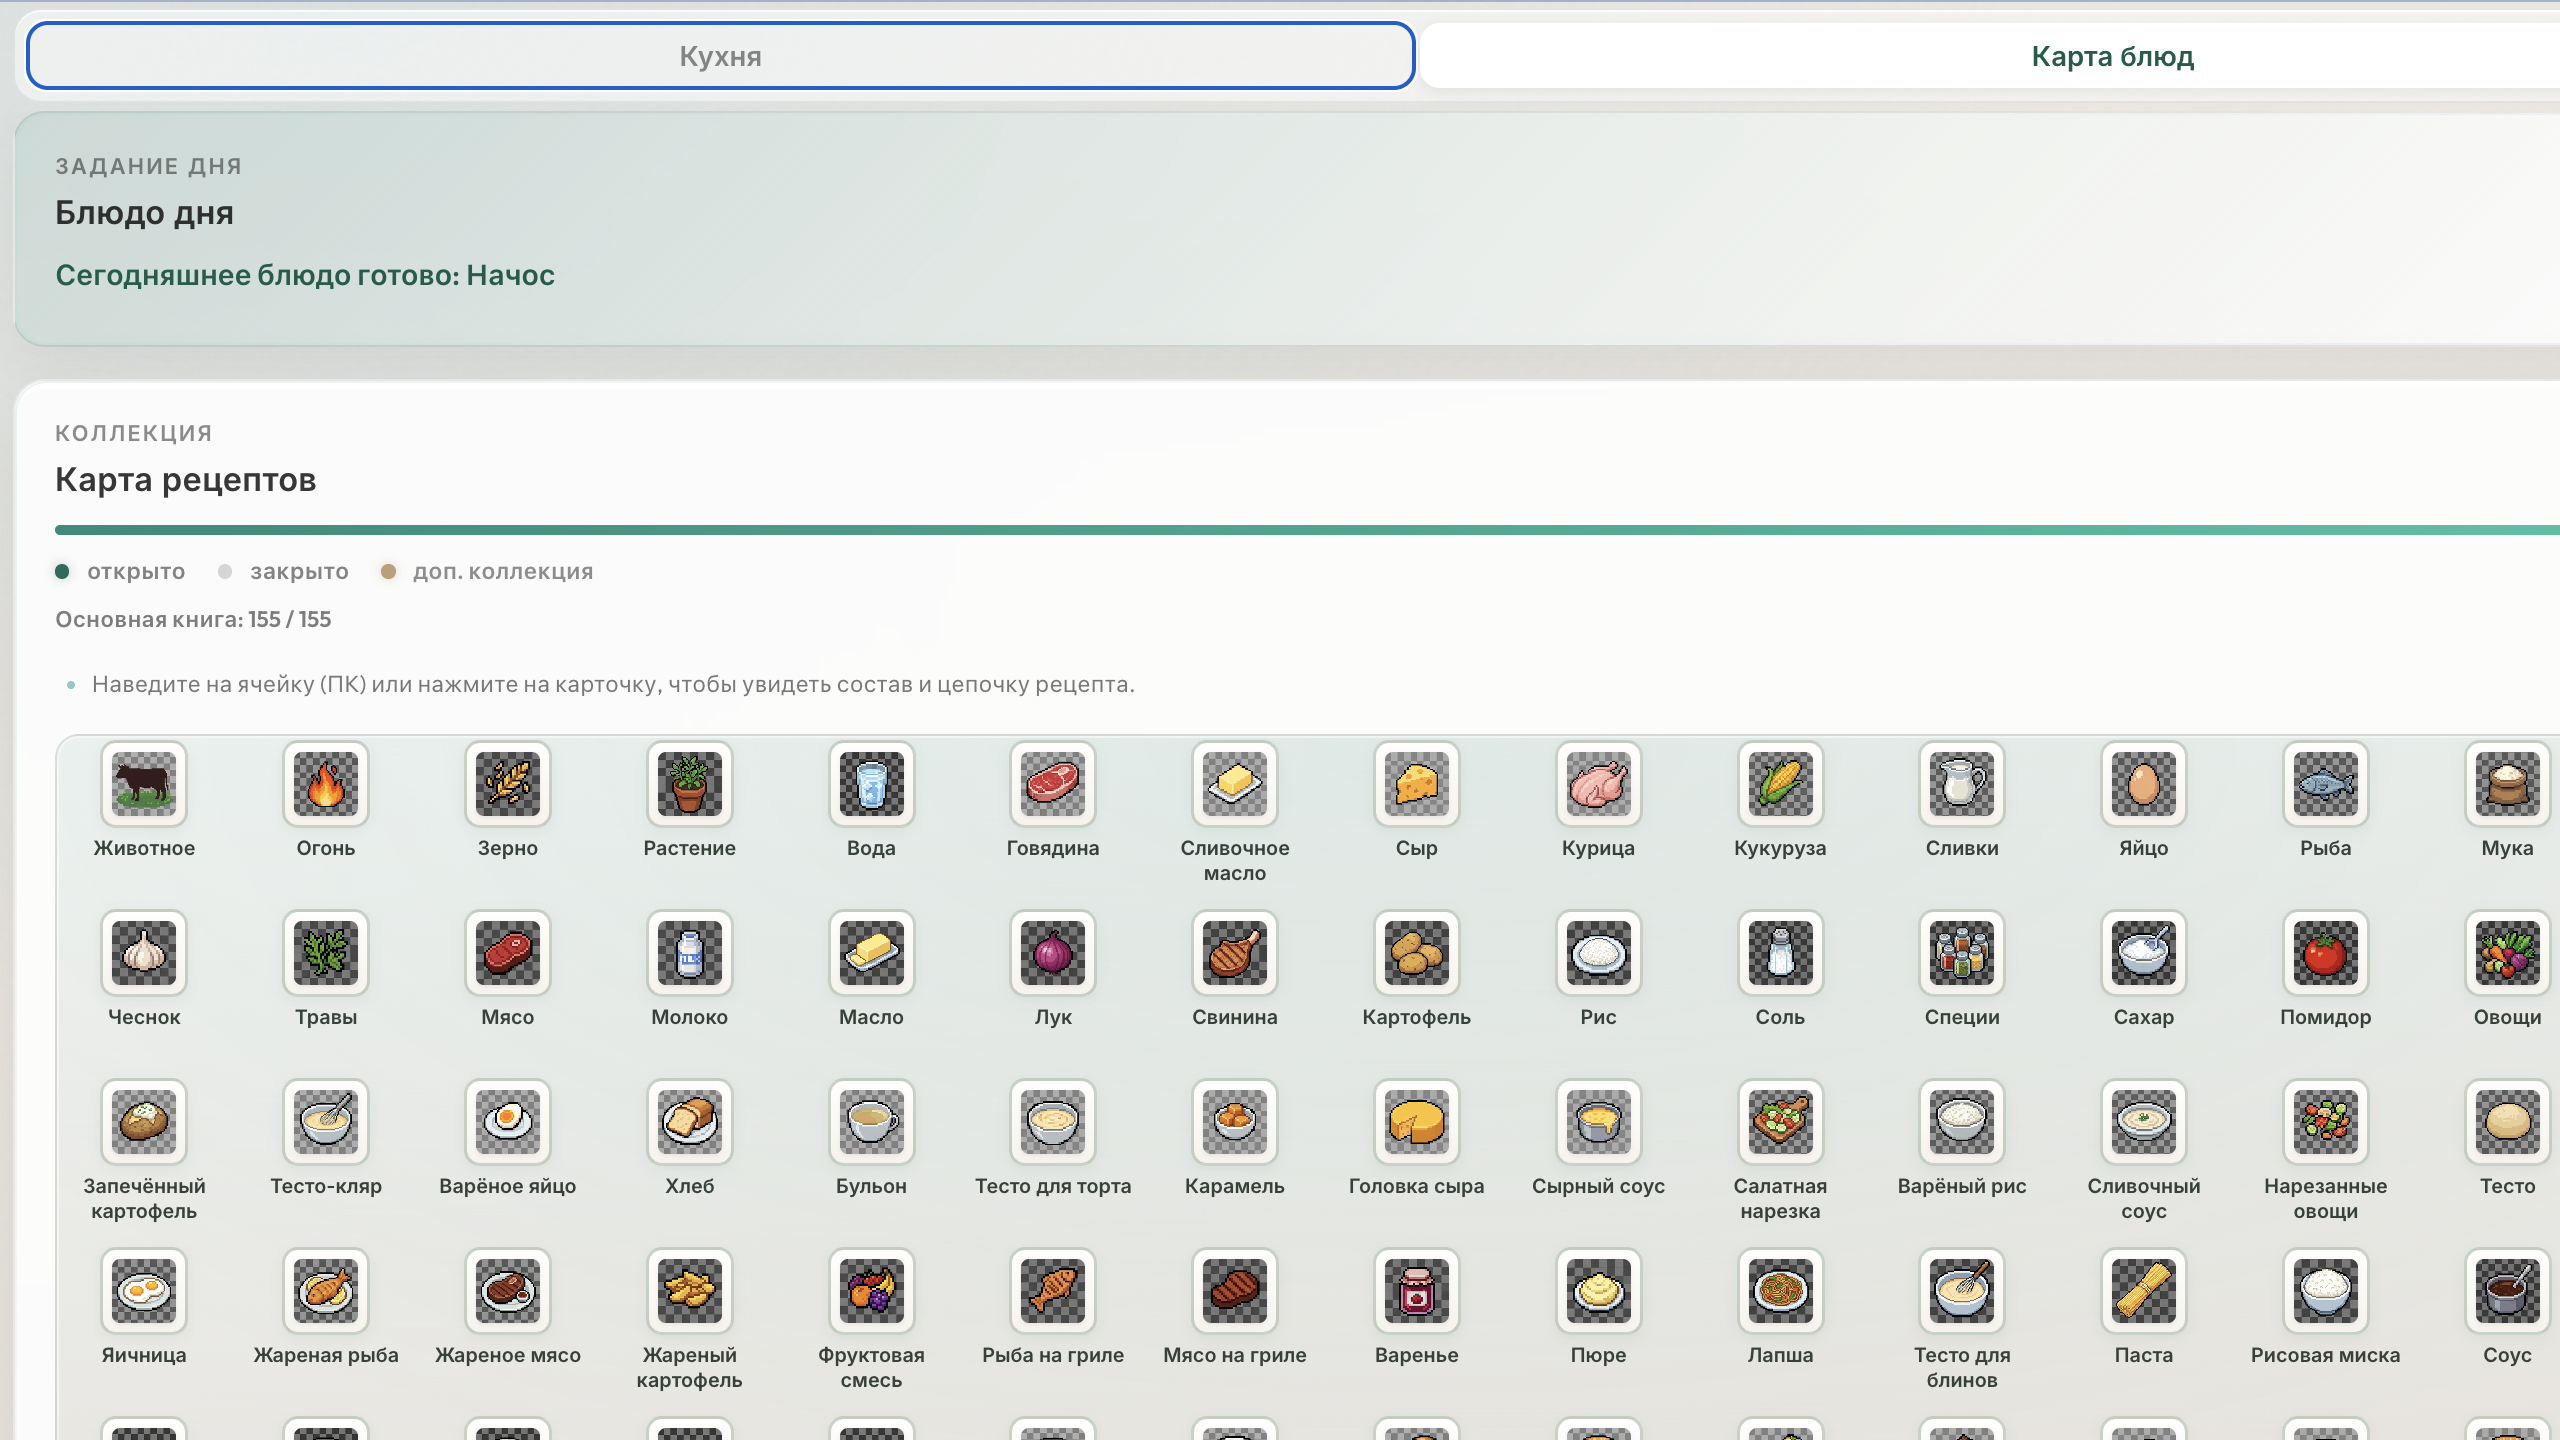Select the Жареное мясо plate icon
The image size is (2560, 1440).
(508, 1291)
